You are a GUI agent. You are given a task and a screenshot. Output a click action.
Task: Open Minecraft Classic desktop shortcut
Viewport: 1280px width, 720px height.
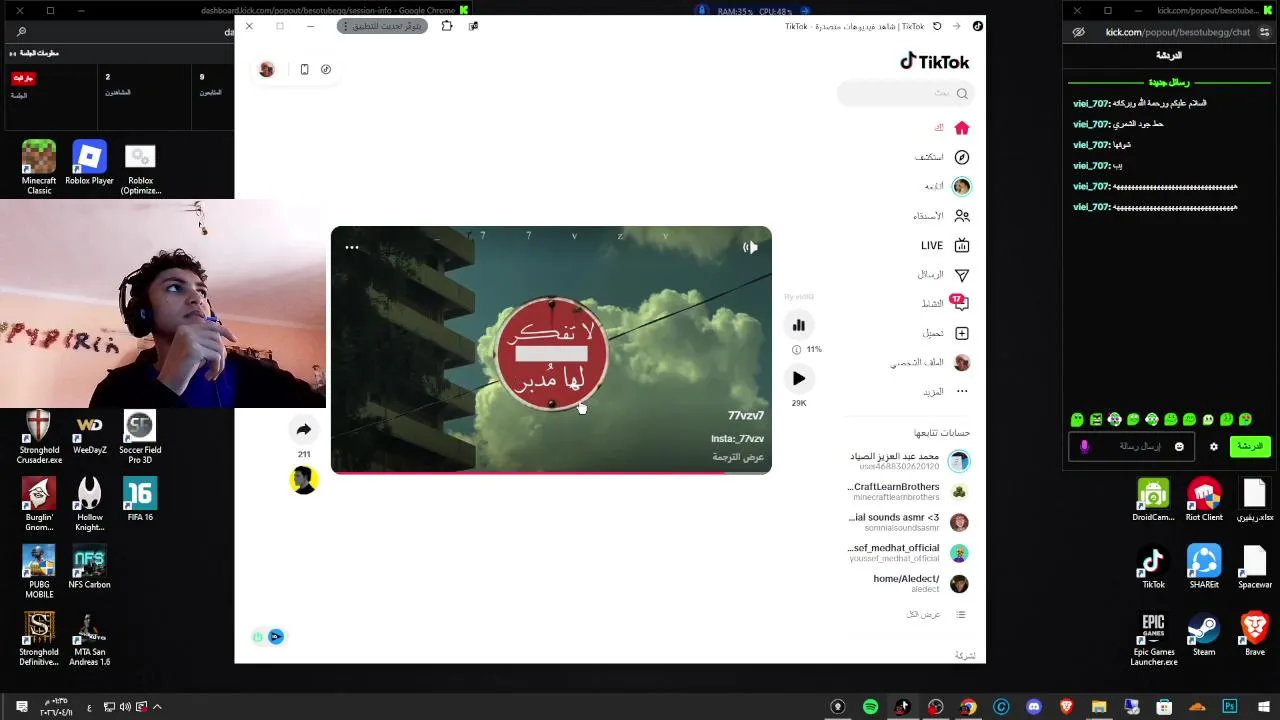pos(39,167)
